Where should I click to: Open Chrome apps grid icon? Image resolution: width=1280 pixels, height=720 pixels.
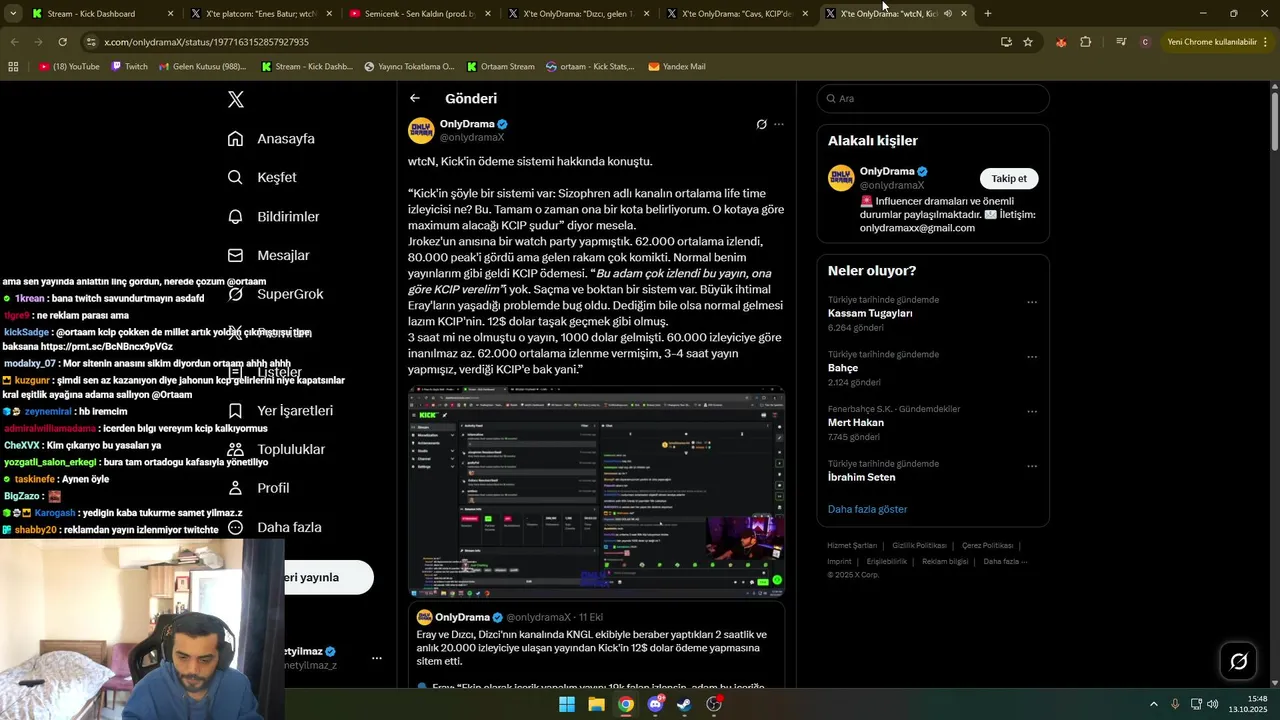coord(13,67)
